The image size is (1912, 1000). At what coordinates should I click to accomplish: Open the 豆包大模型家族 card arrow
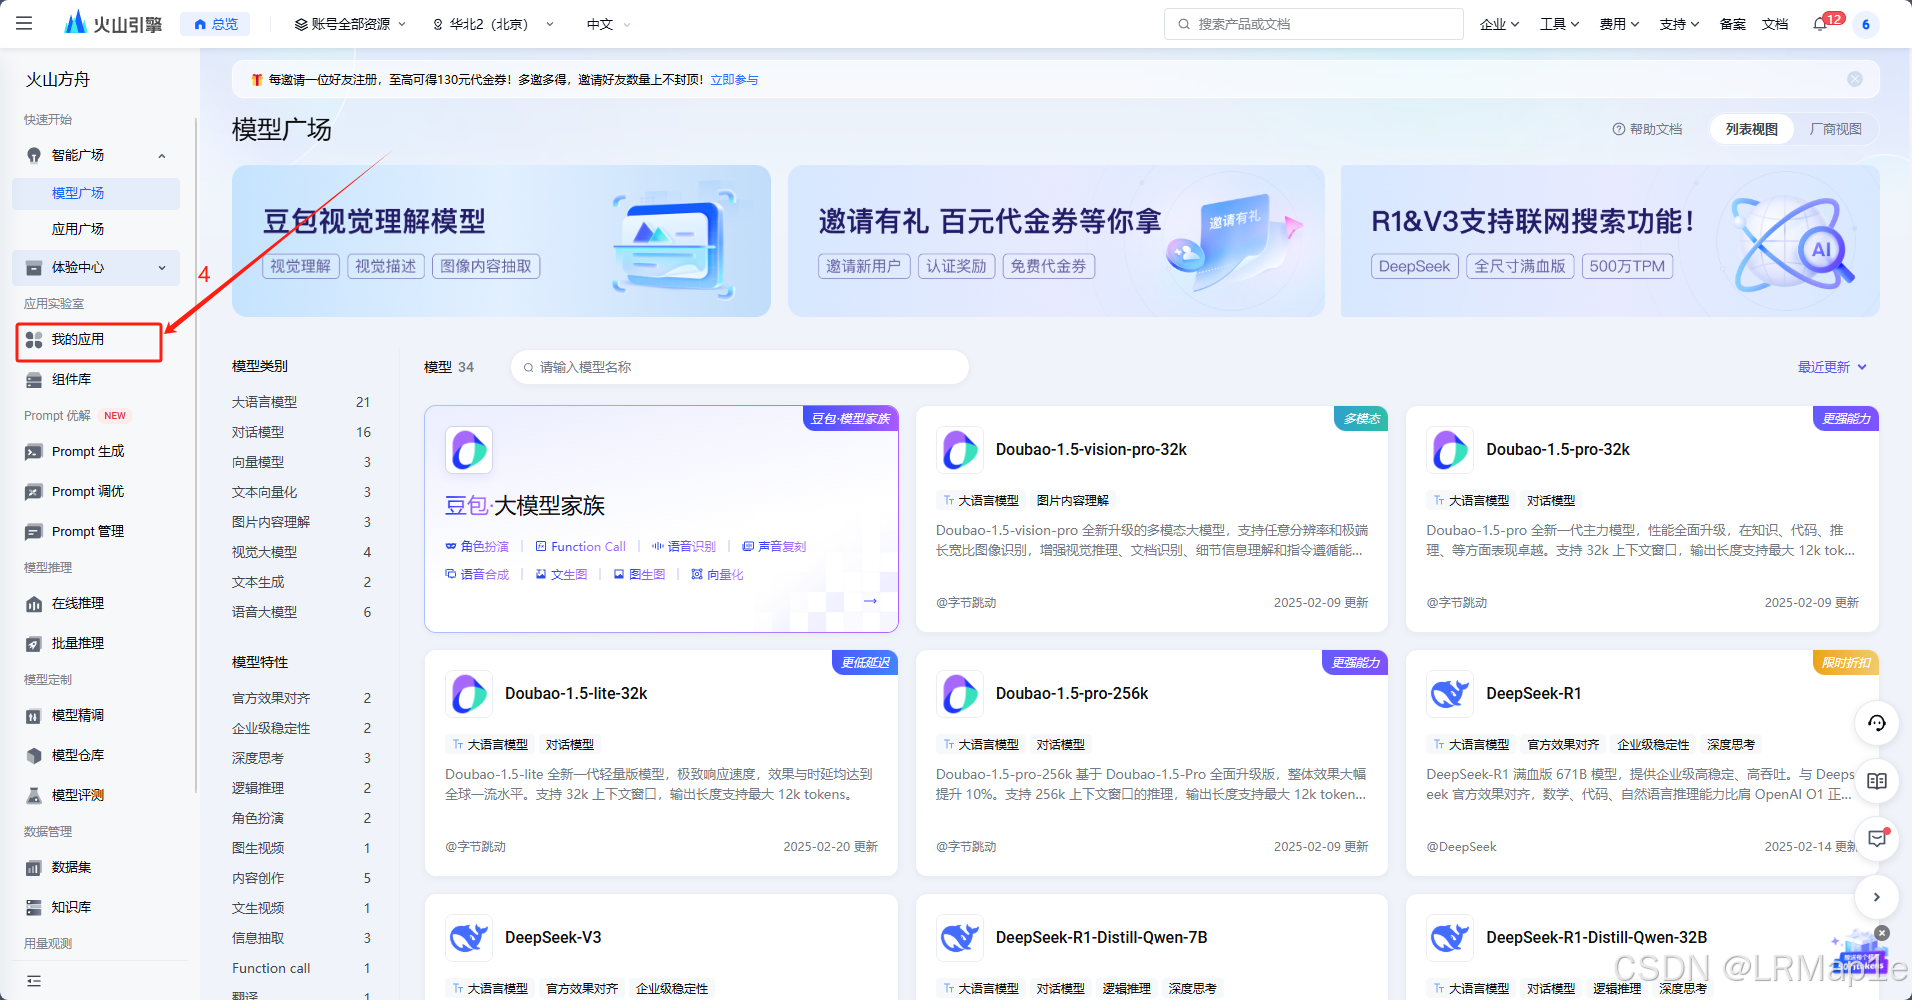pyautogui.click(x=870, y=601)
